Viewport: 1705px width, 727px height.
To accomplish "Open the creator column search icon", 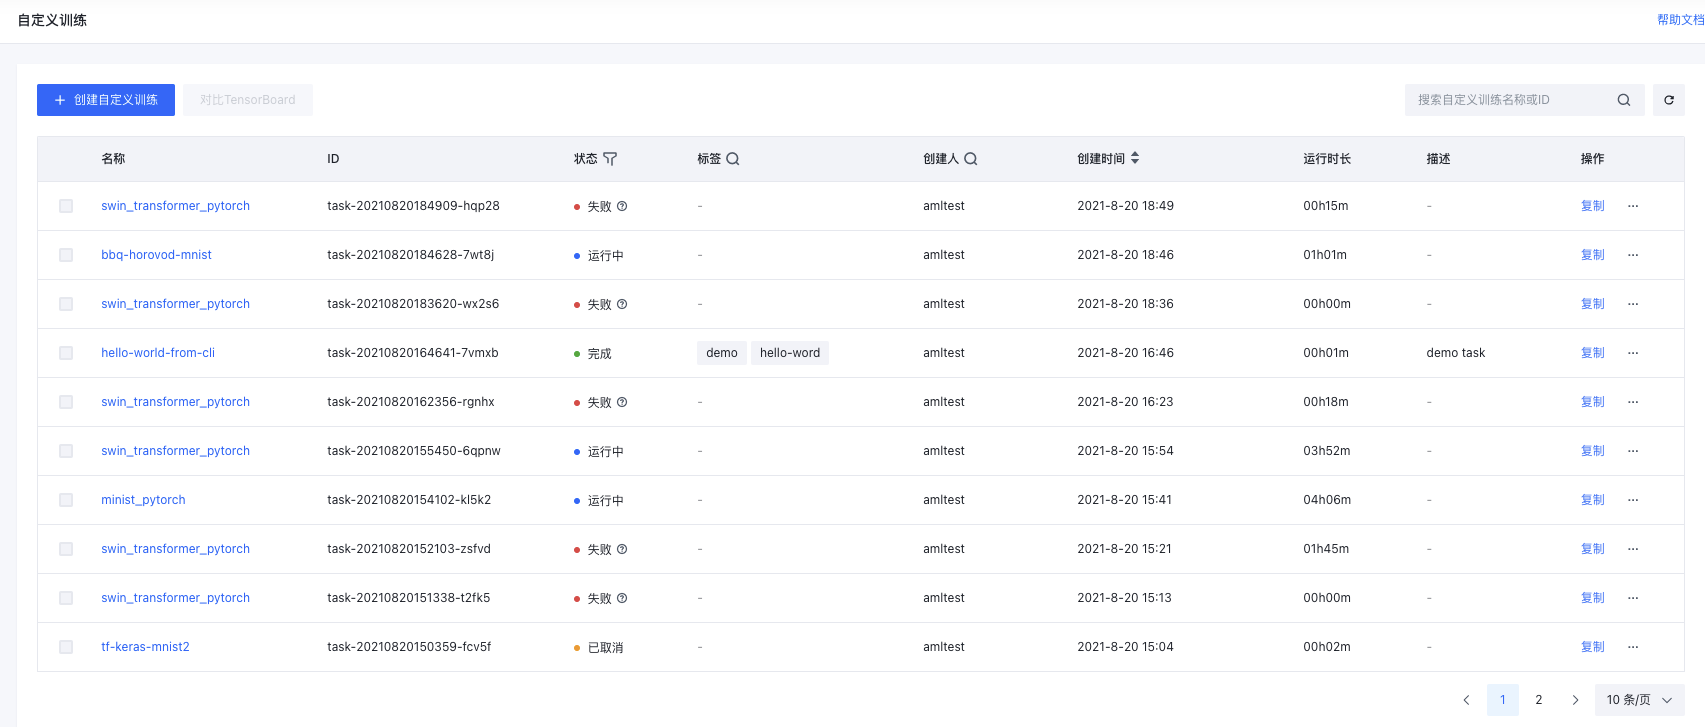I will (x=971, y=159).
